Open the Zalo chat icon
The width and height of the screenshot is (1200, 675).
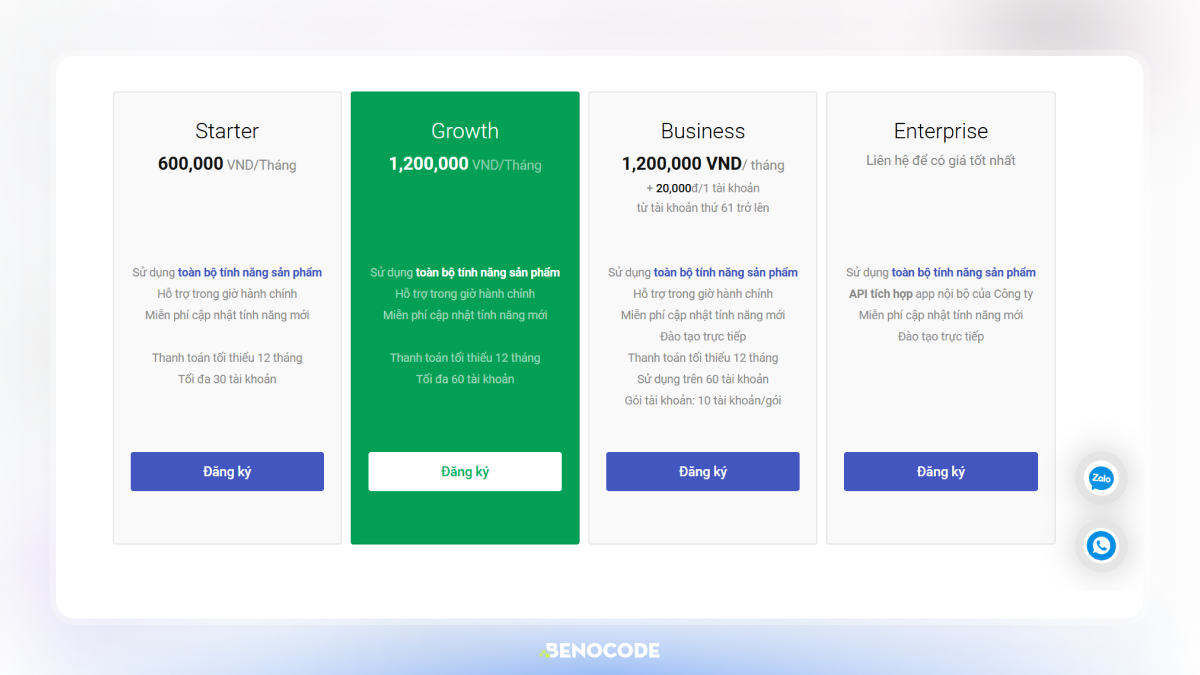click(1101, 479)
